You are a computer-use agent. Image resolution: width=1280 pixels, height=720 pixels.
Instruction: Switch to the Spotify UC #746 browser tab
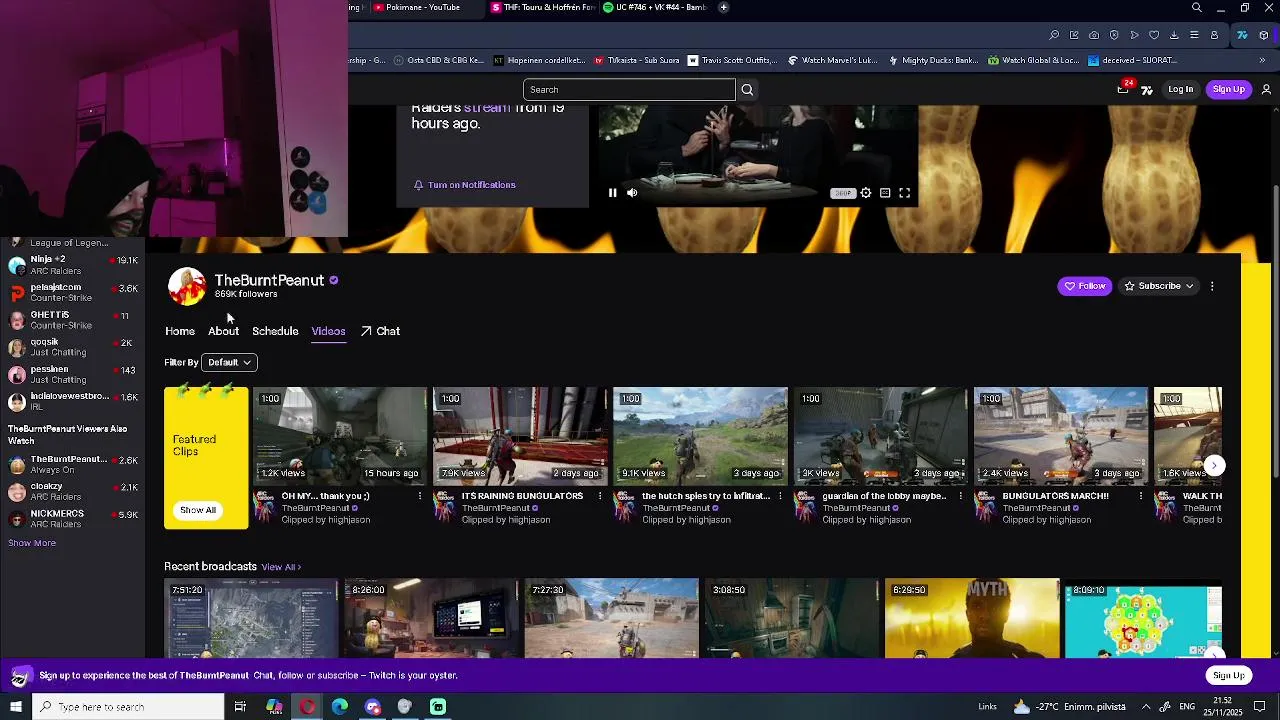pos(654,7)
